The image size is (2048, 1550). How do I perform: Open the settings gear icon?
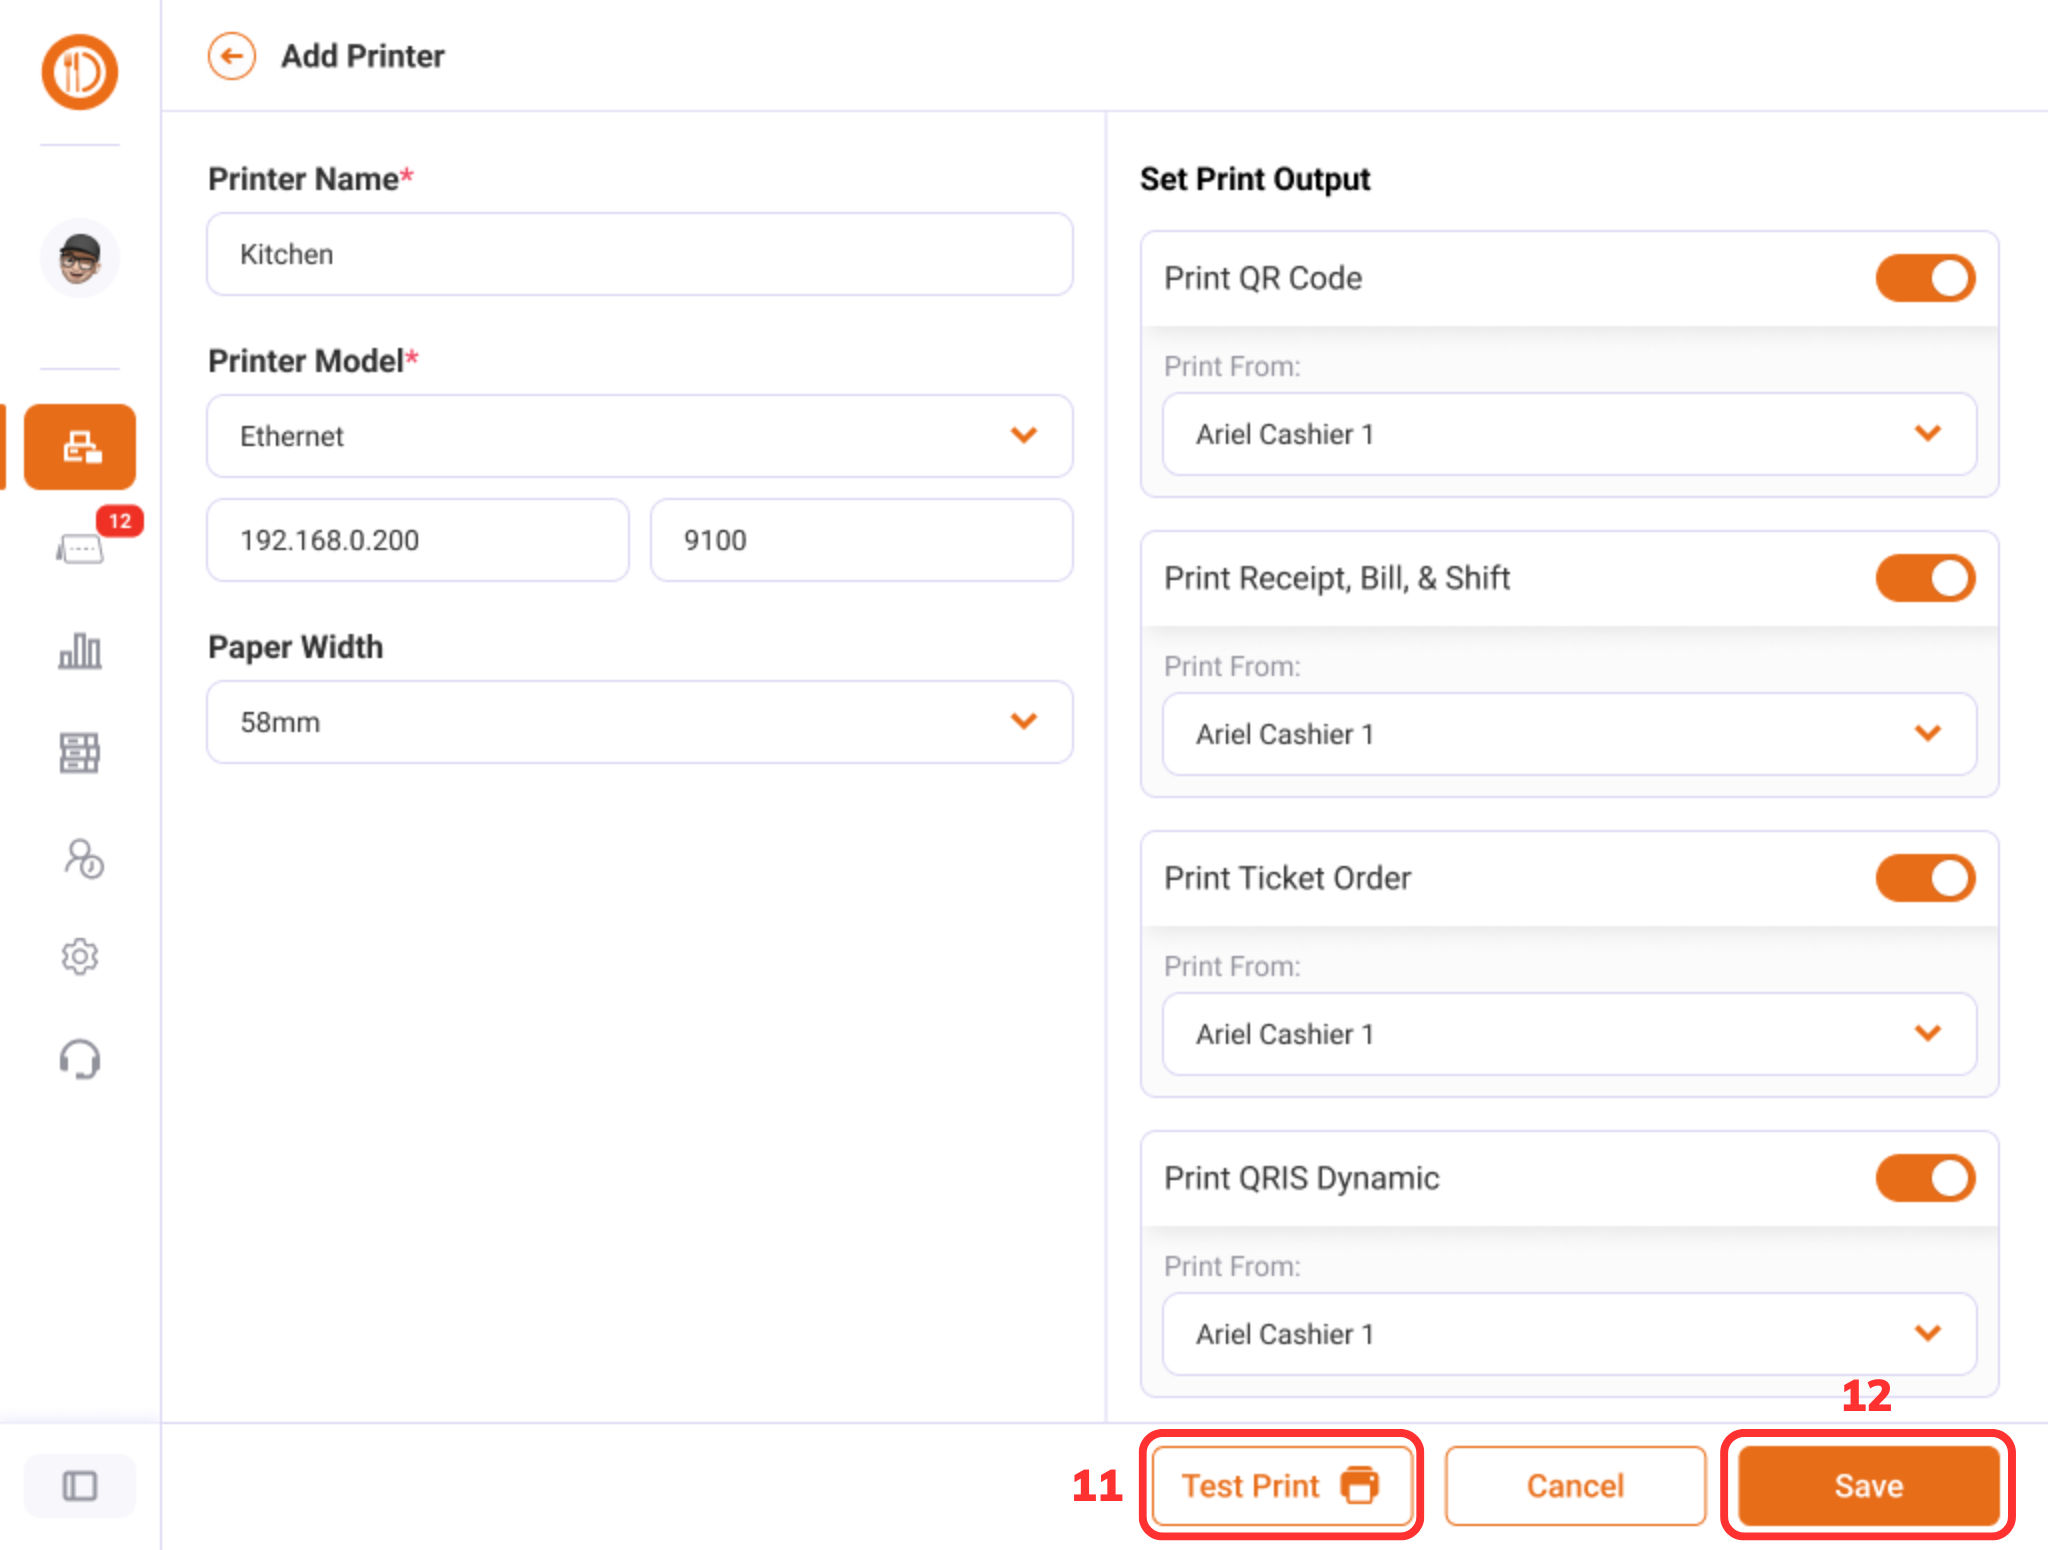(80, 957)
